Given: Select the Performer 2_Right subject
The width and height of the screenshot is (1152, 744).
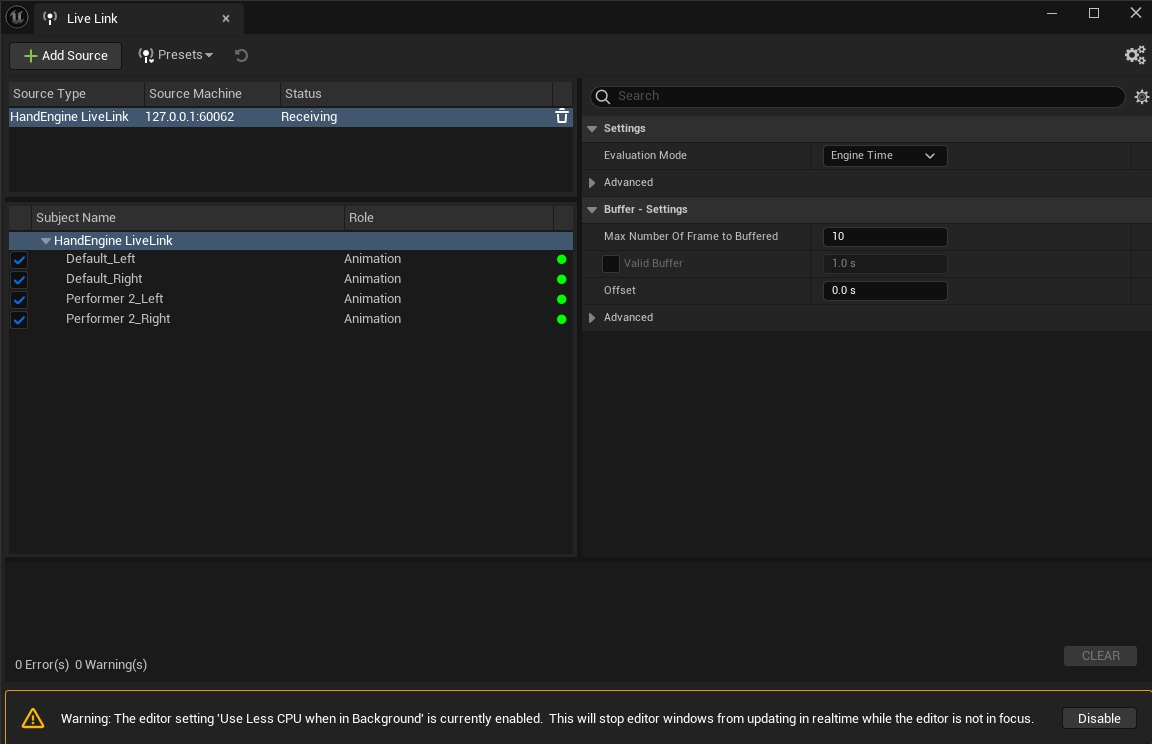Looking at the screenshot, I should coord(118,319).
